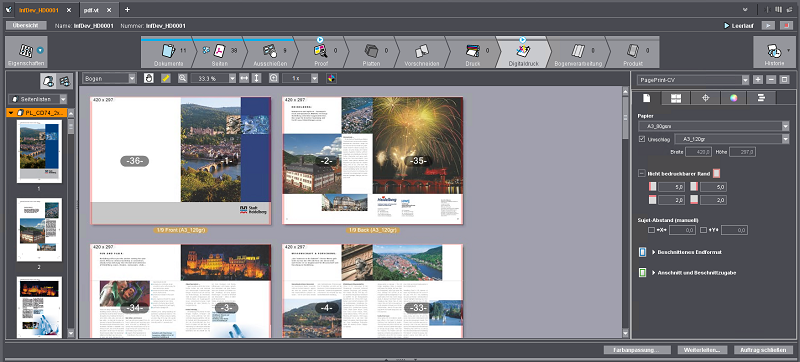Go to the Druck workflow step
Image resolution: width=800 pixels, height=362 pixels.
coord(472,53)
